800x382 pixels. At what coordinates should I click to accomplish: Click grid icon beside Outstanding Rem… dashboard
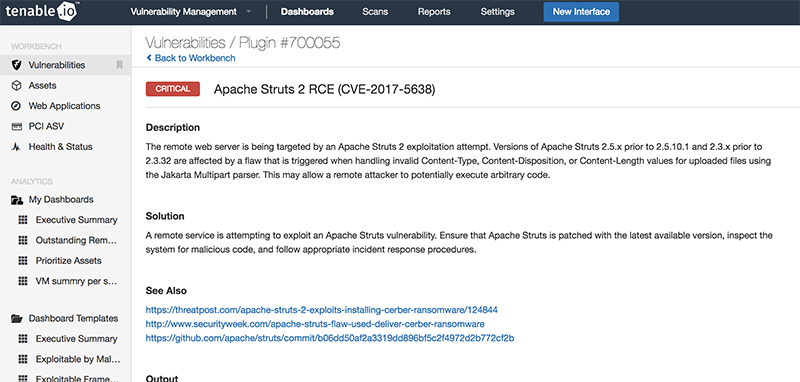pos(22,240)
